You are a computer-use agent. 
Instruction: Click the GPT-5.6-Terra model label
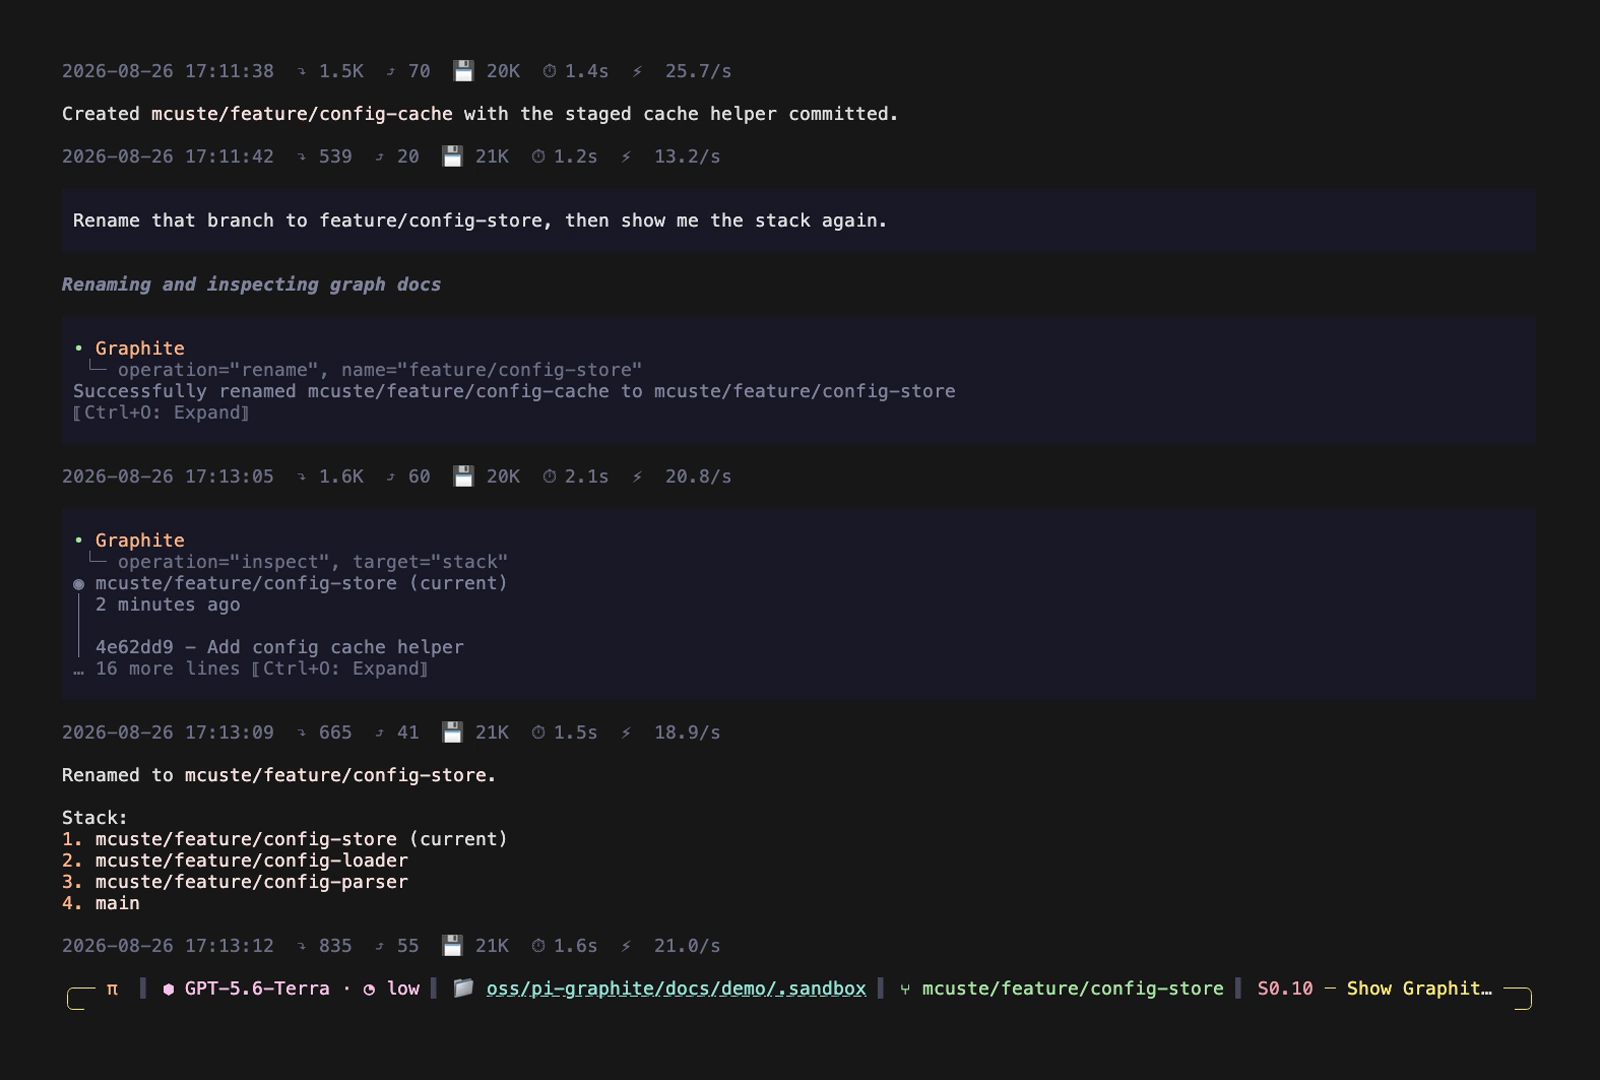click(257, 988)
